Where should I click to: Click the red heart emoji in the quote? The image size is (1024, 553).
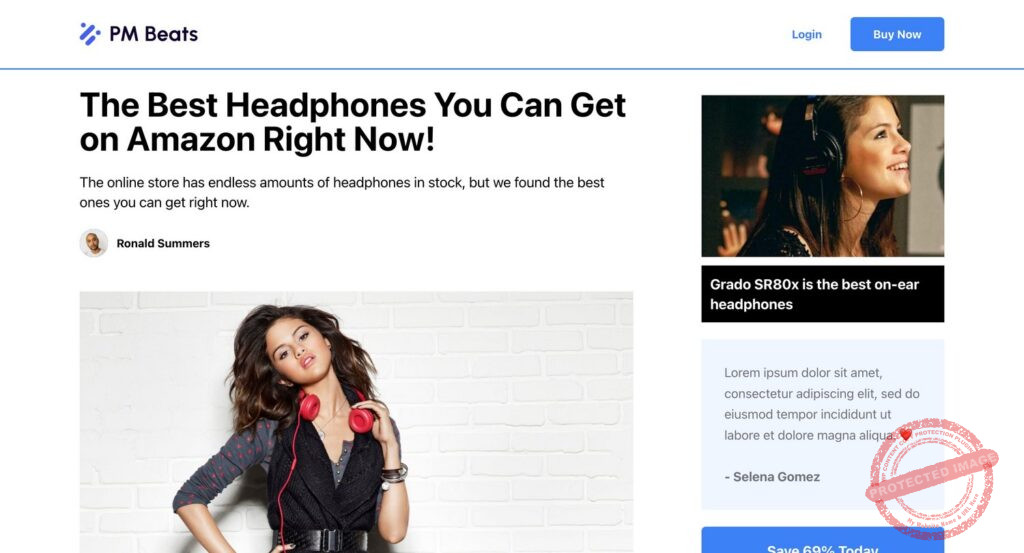[905, 434]
